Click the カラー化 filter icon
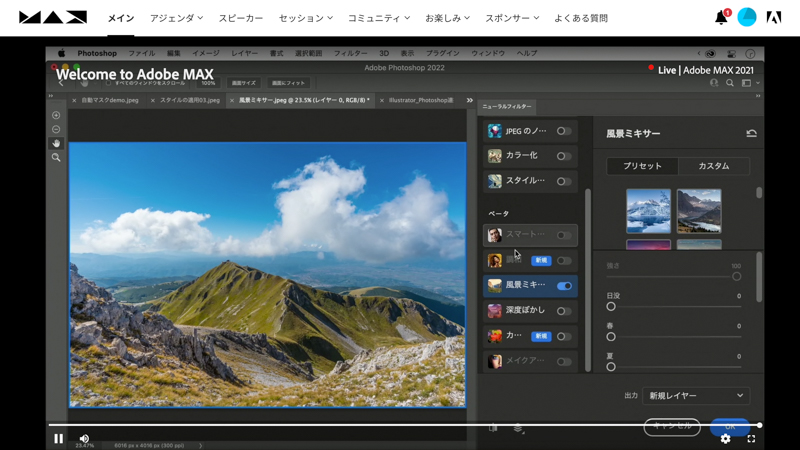The image size is (800, 450). coord(494,156)
